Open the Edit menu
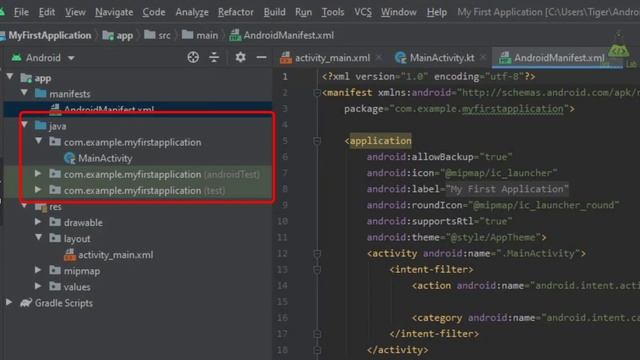Viewport: 640px width, 360px height. pyautogui.click(x=47, y=12)
